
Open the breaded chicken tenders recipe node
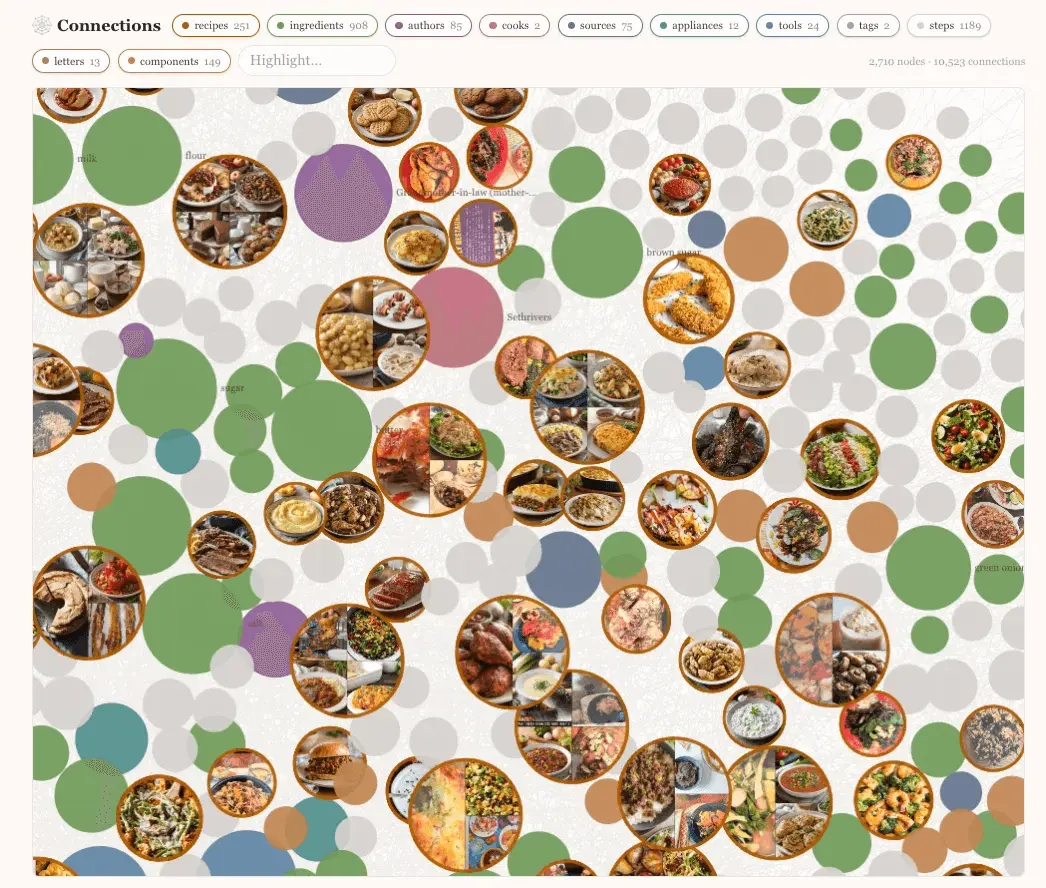point(688,298)
